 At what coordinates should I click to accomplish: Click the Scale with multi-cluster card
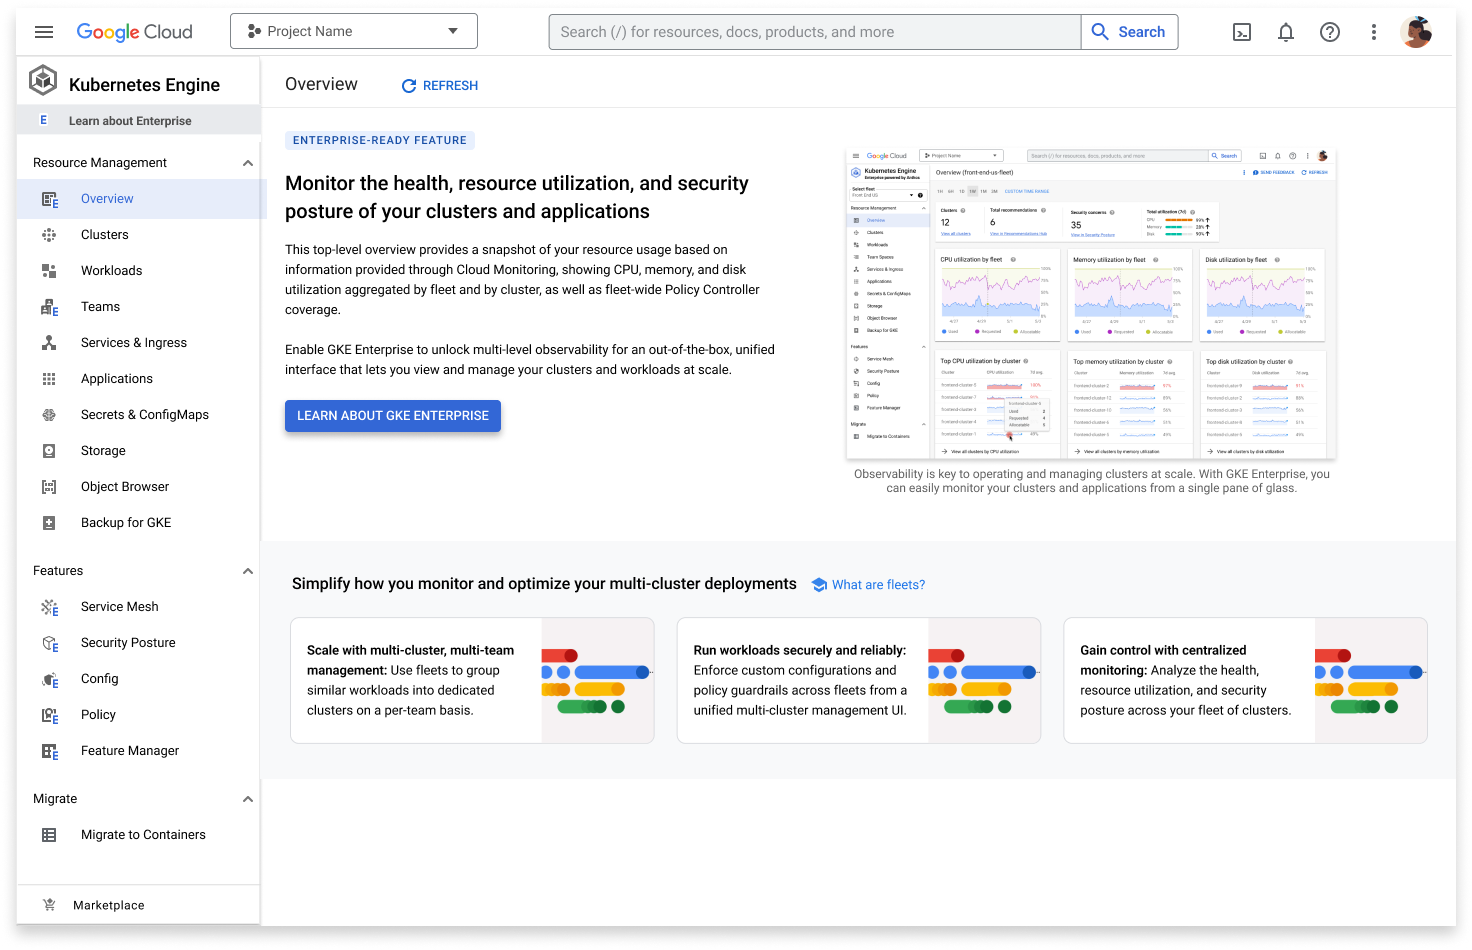click(x=472, y=680)
